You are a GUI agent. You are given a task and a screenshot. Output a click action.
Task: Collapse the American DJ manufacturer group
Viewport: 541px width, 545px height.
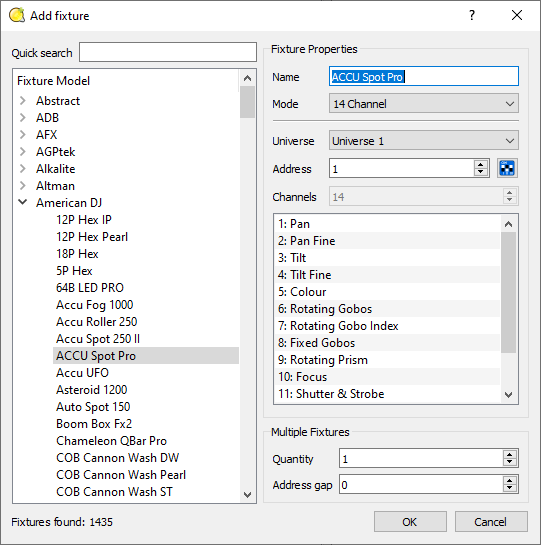pos(23,202)
